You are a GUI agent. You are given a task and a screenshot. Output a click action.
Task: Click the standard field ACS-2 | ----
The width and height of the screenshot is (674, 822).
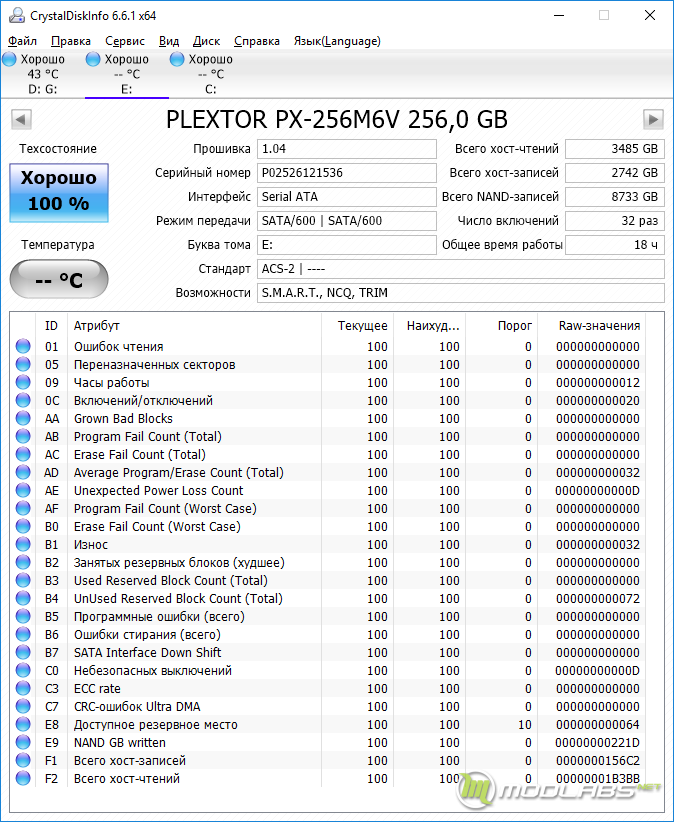point(461,269)
